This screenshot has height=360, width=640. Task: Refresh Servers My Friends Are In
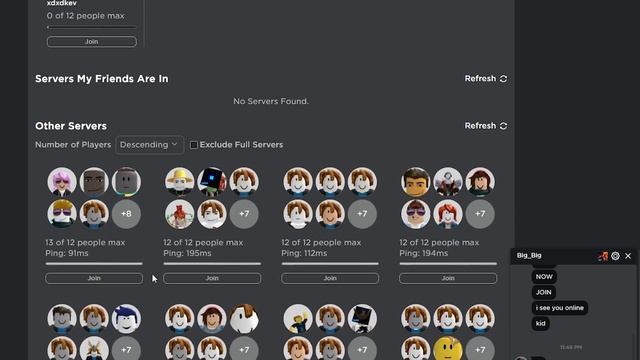click(x=486, y=78)
